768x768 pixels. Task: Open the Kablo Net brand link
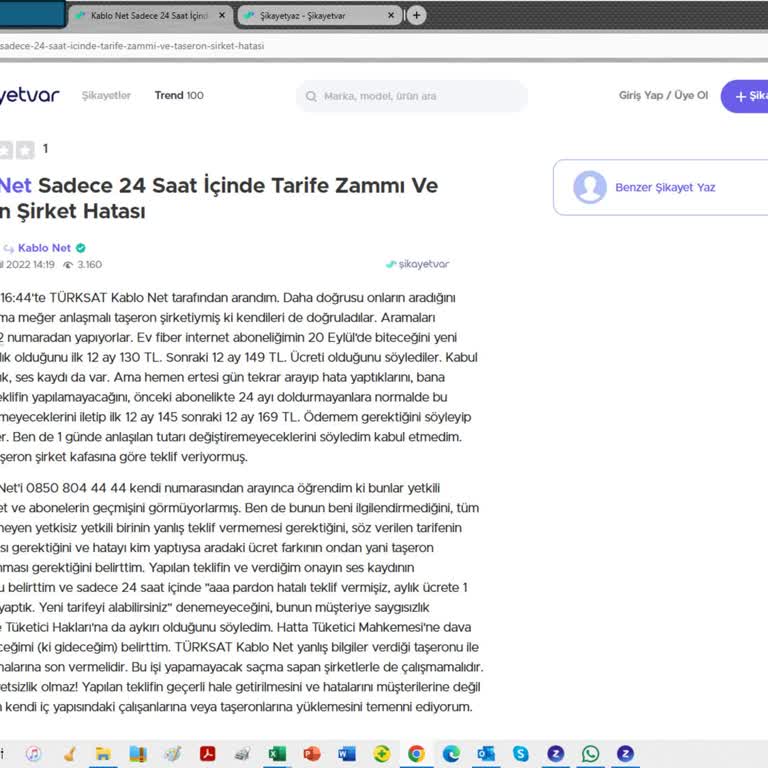(45, 248)
